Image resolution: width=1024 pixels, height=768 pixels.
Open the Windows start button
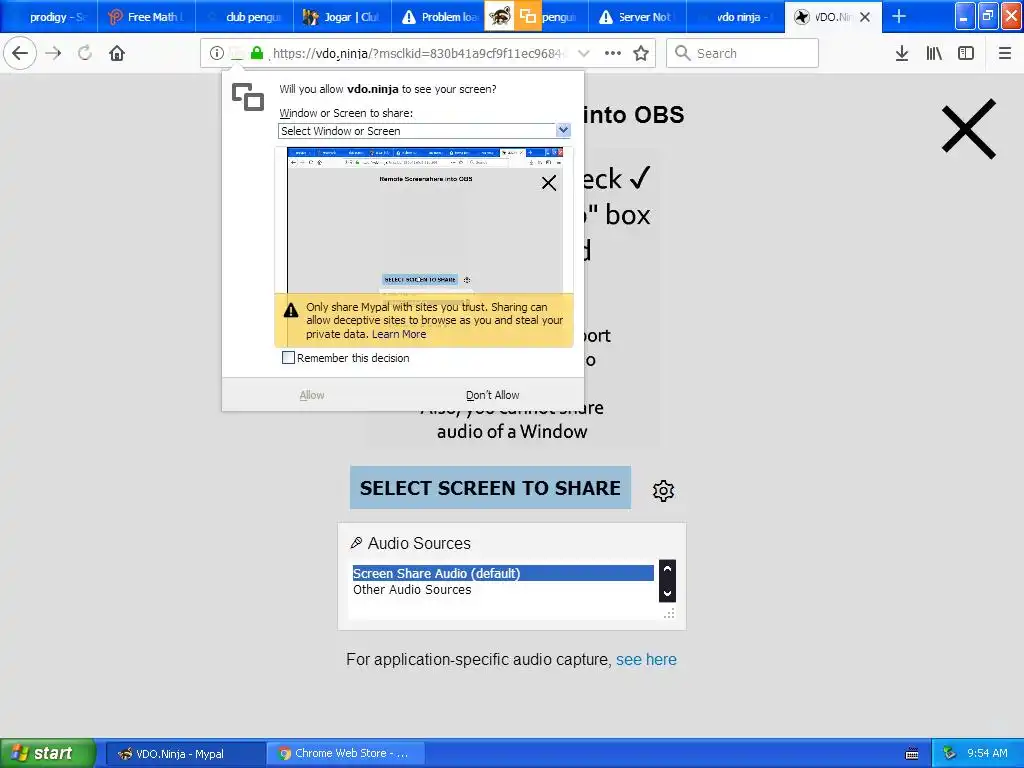(x=47, y=753)
